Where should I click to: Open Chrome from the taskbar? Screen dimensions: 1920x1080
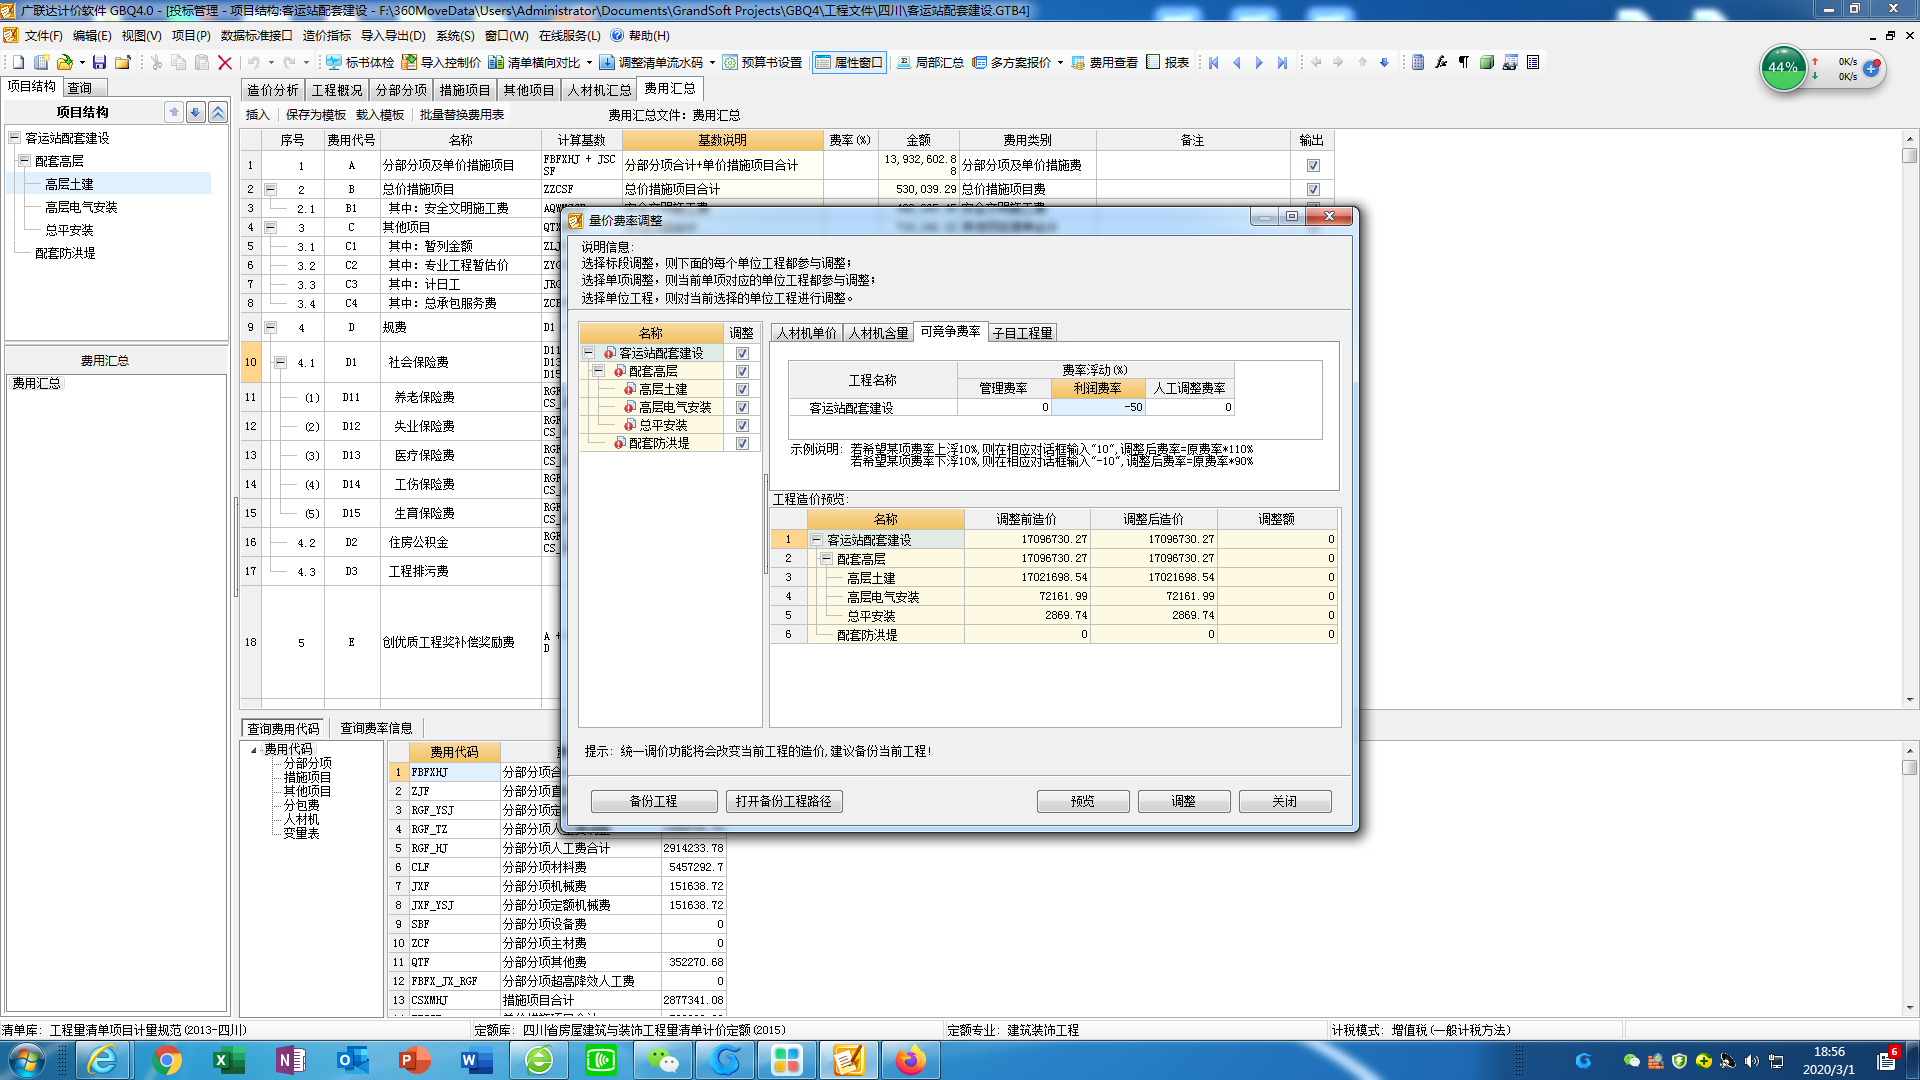(167, 1060)
